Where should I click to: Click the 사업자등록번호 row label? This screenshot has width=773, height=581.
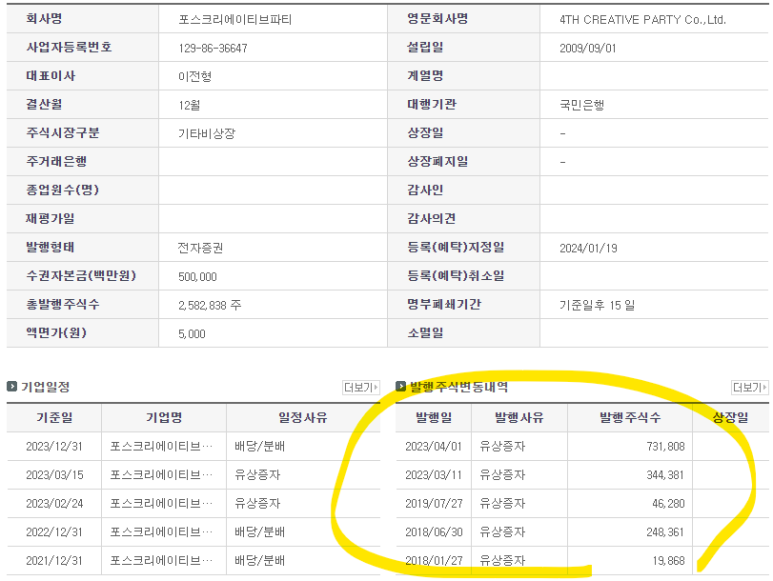pos(69,47)
